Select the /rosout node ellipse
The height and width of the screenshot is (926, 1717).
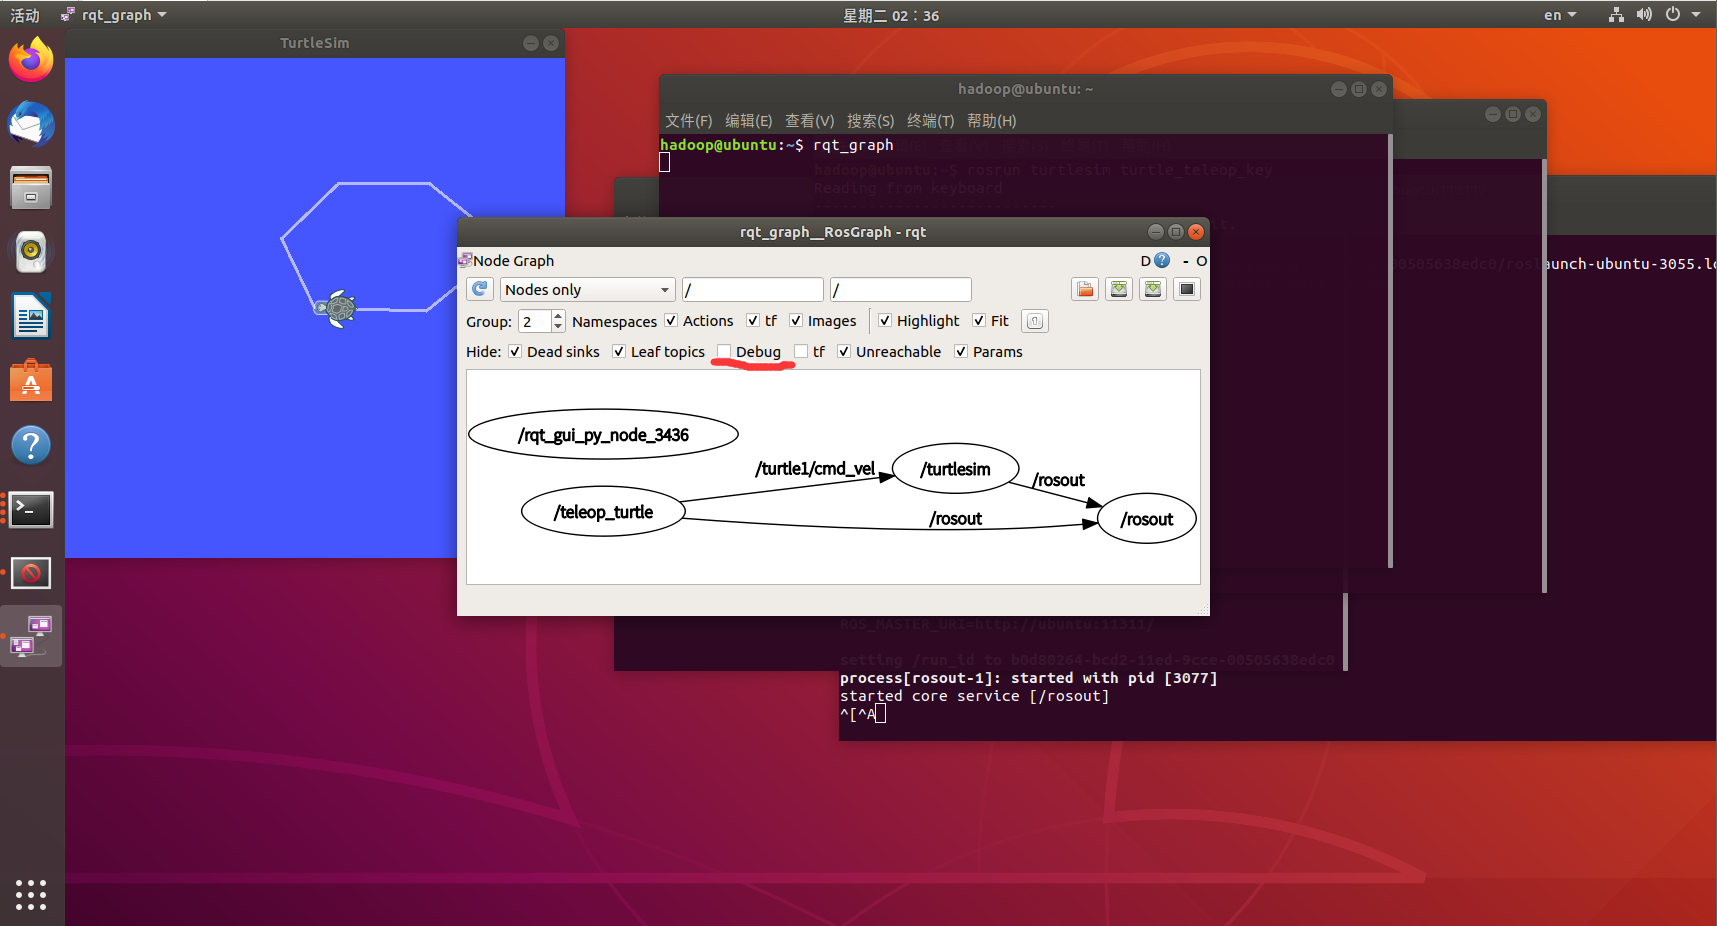[x=1147, y=519]
